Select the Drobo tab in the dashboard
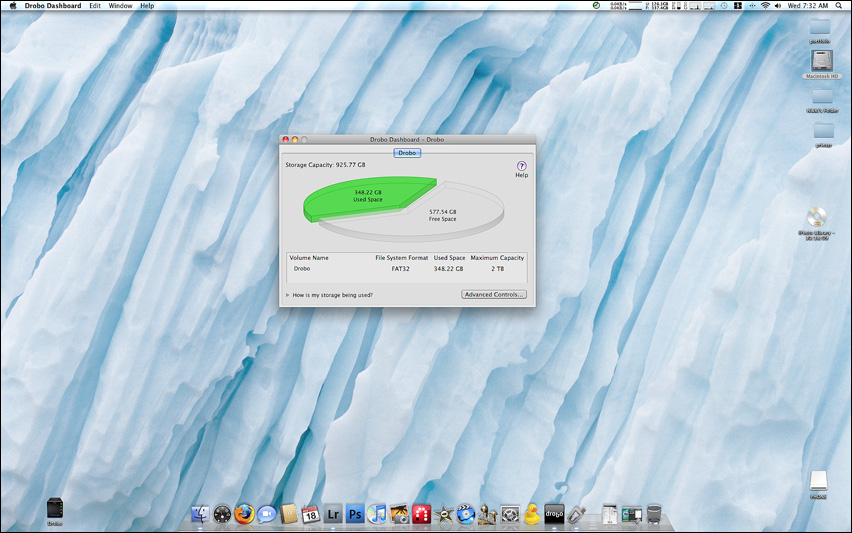This screenshot has height=533, width=852. [407, 153]
